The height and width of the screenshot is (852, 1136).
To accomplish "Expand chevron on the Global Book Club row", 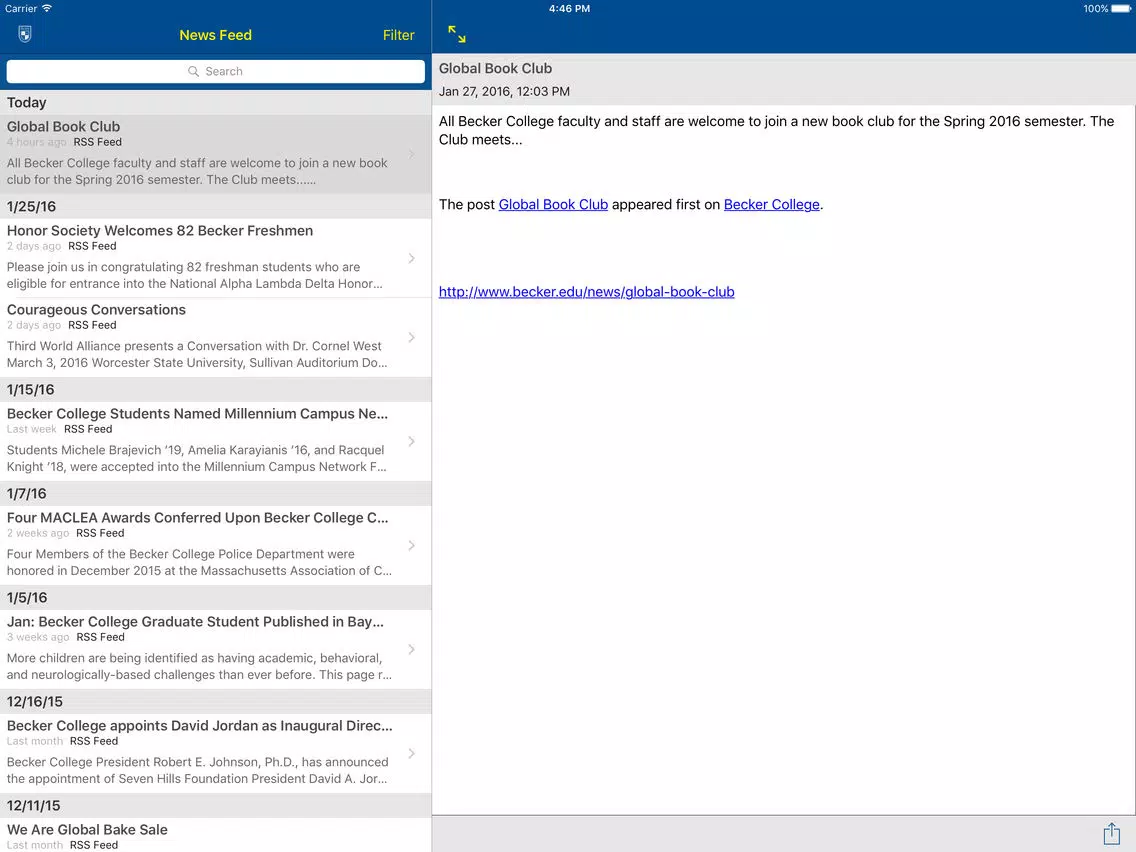I will [x=412, y=154].
